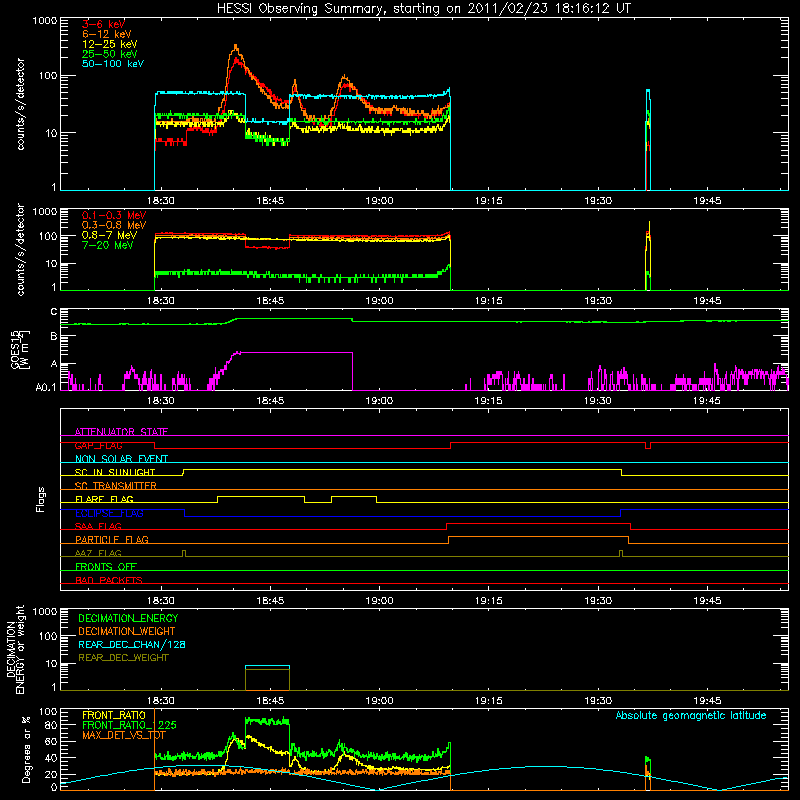Select the SC_TRANSMITTER flag label
Viewport: 800px width, 800px height.
(x=116, y=486)
